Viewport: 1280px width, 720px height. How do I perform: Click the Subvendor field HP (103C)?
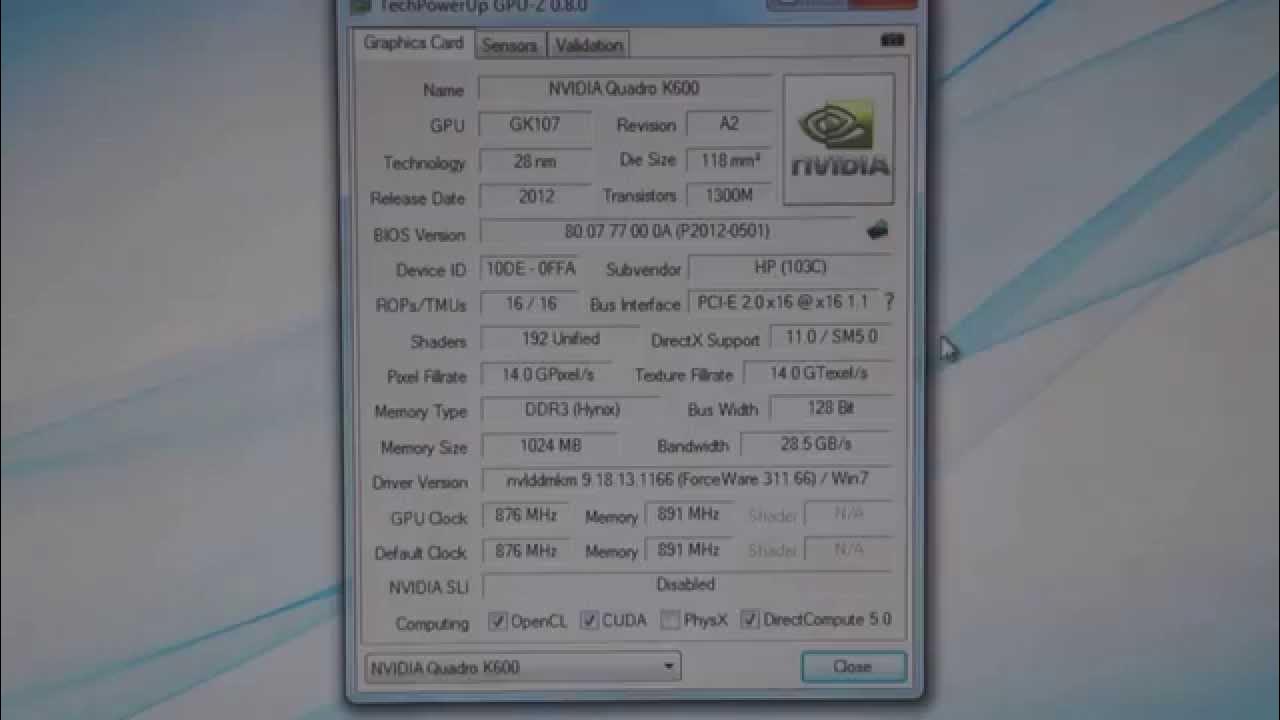[790, 267]
